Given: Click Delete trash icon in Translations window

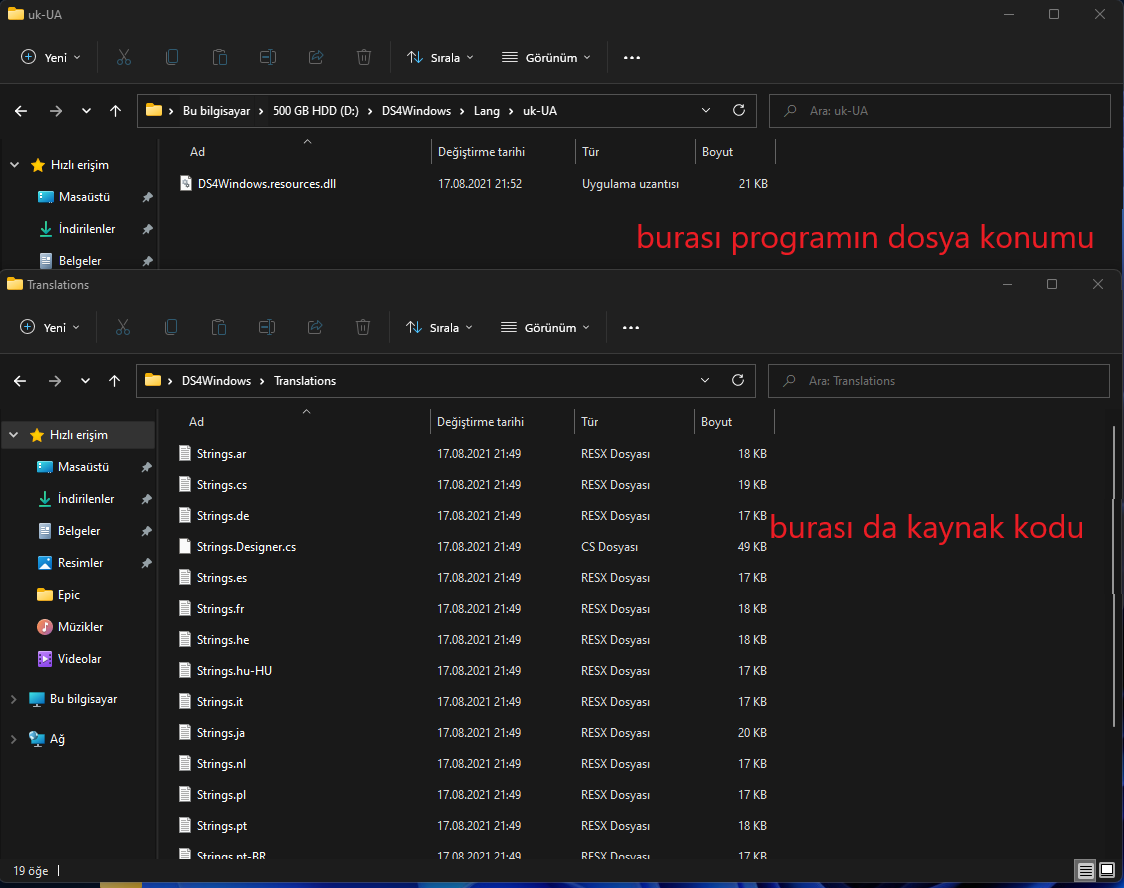Looking at the screenshot, I should point(363,328).
